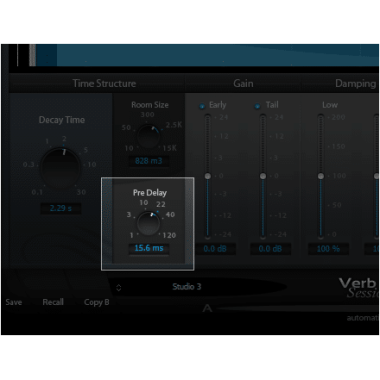Click the Pre Delay label

pos(150,193)
